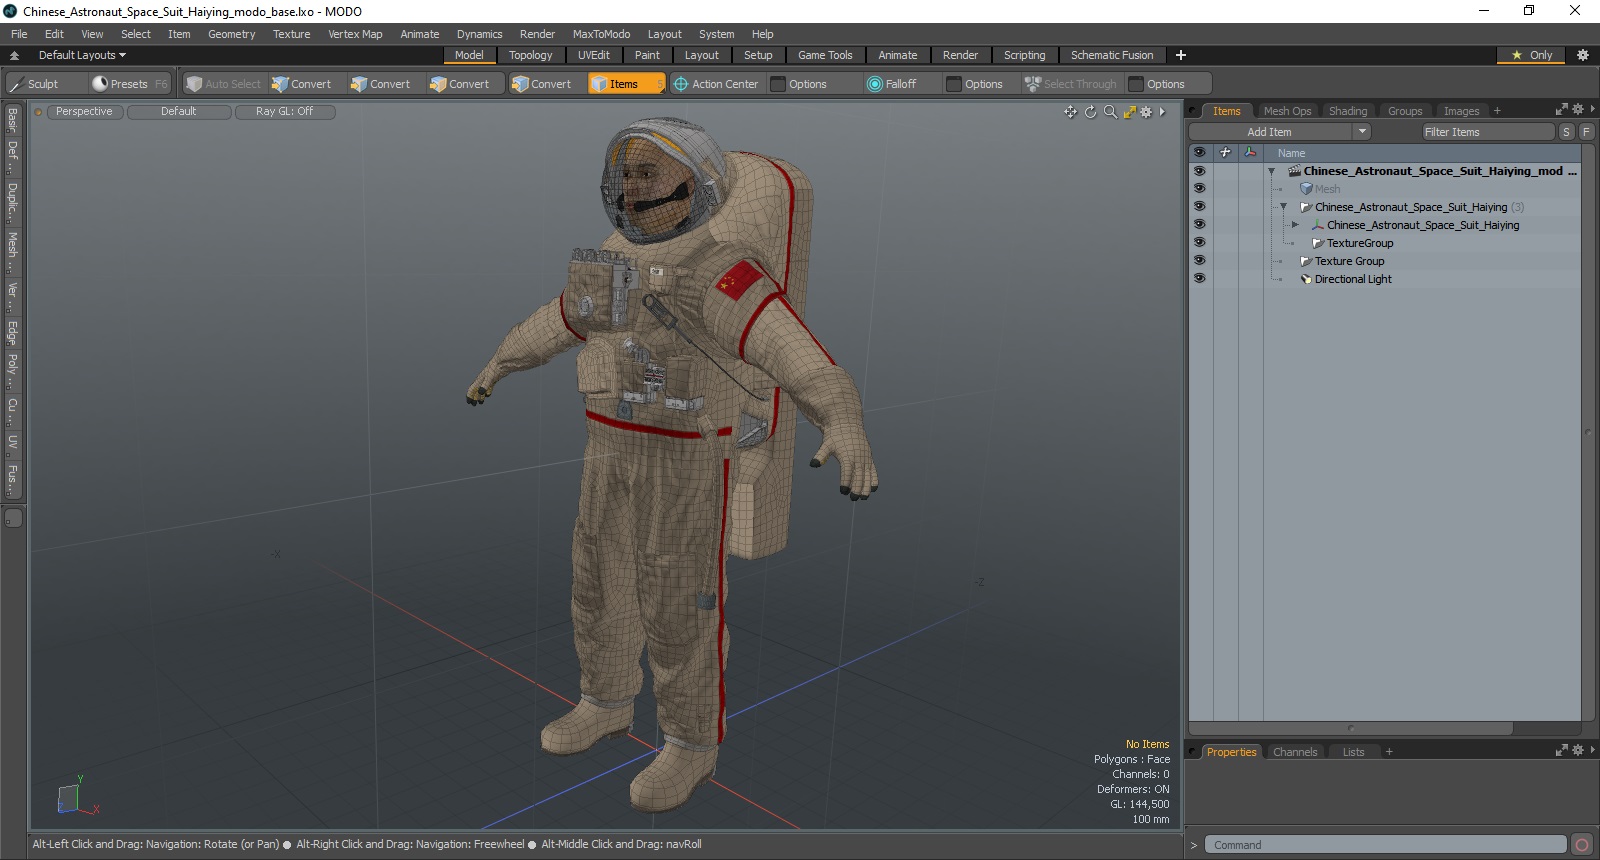Switch to the Mesh Ops tab
Screen dimensions: 1600x860
click(x=1287, y=111)
